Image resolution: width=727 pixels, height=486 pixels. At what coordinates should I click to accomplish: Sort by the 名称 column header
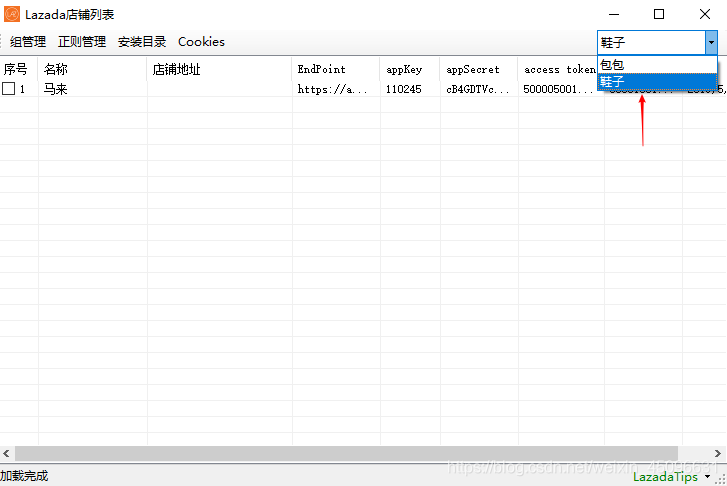[x=92, y=69]
